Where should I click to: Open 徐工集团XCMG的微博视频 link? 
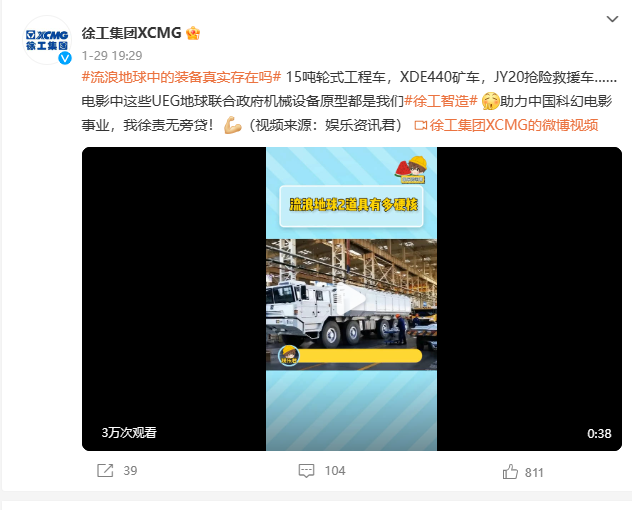coord(514,125)
